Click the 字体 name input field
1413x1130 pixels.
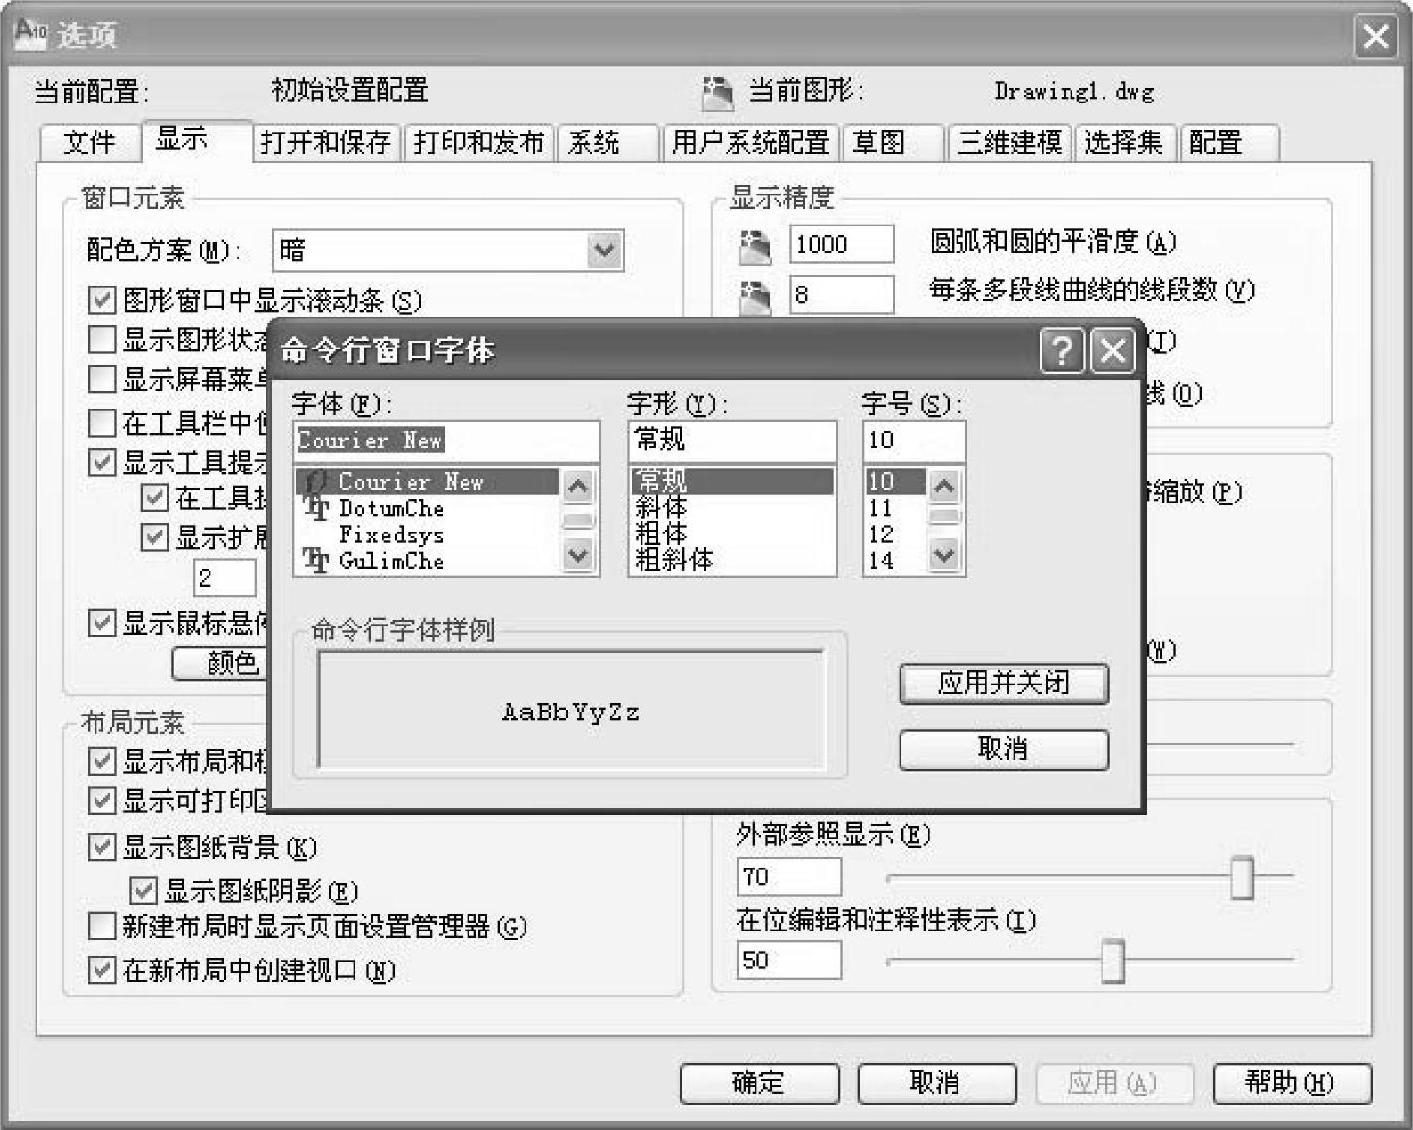(446, 441)
